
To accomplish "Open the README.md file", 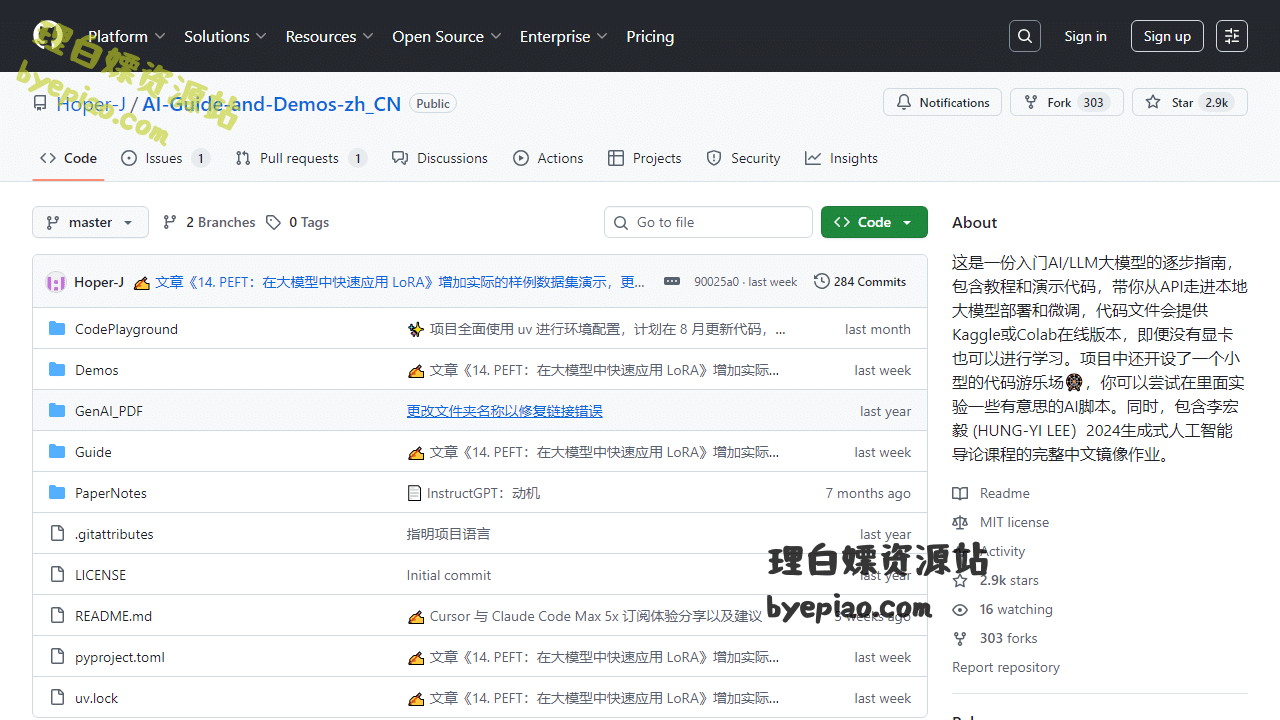I will coord(113,616).
